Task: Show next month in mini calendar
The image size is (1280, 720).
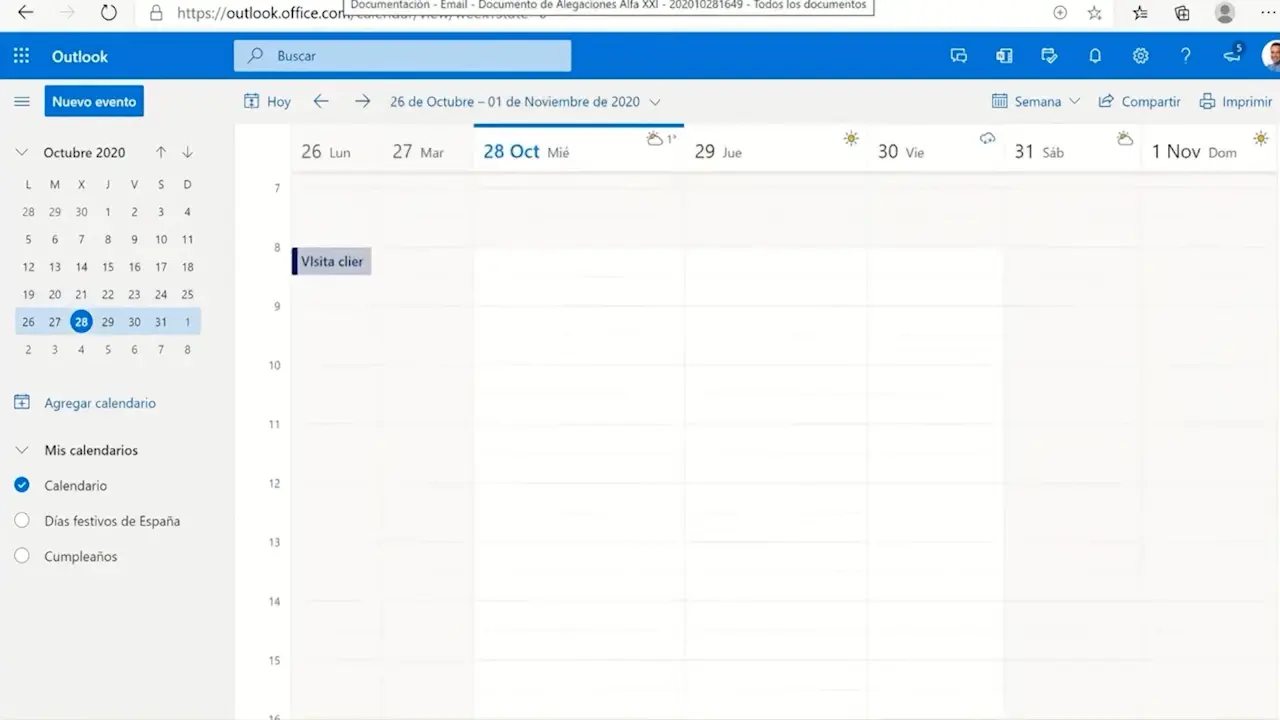Action: coord(187,152)
